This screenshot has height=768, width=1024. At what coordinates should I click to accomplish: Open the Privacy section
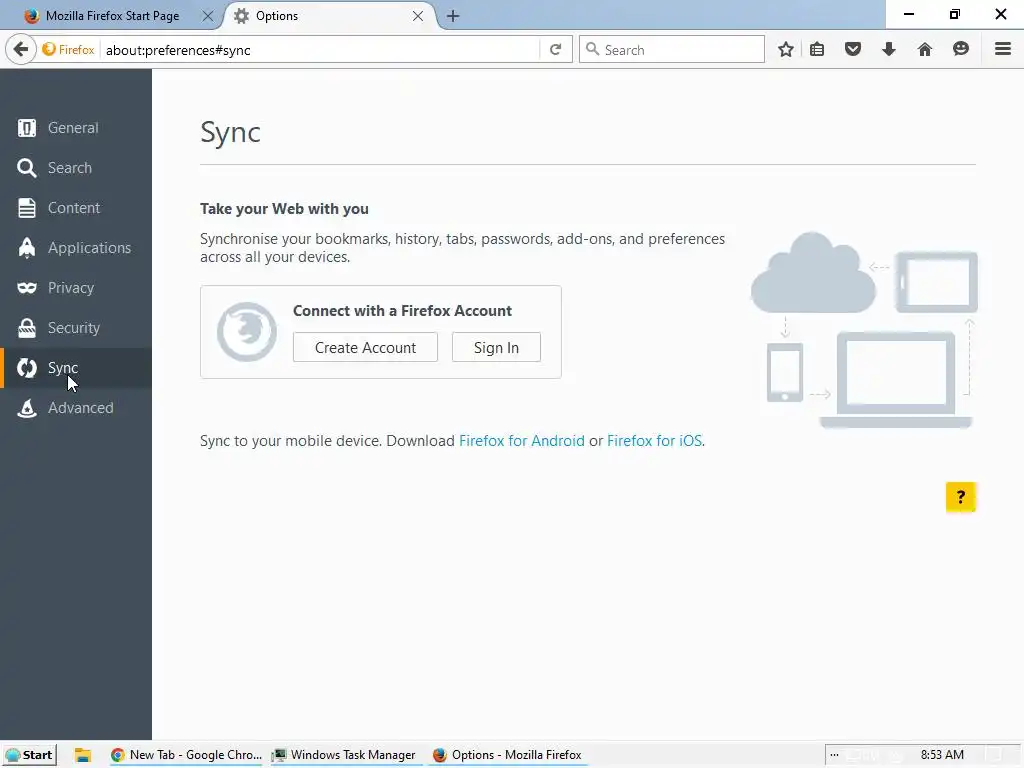(76, 287)
